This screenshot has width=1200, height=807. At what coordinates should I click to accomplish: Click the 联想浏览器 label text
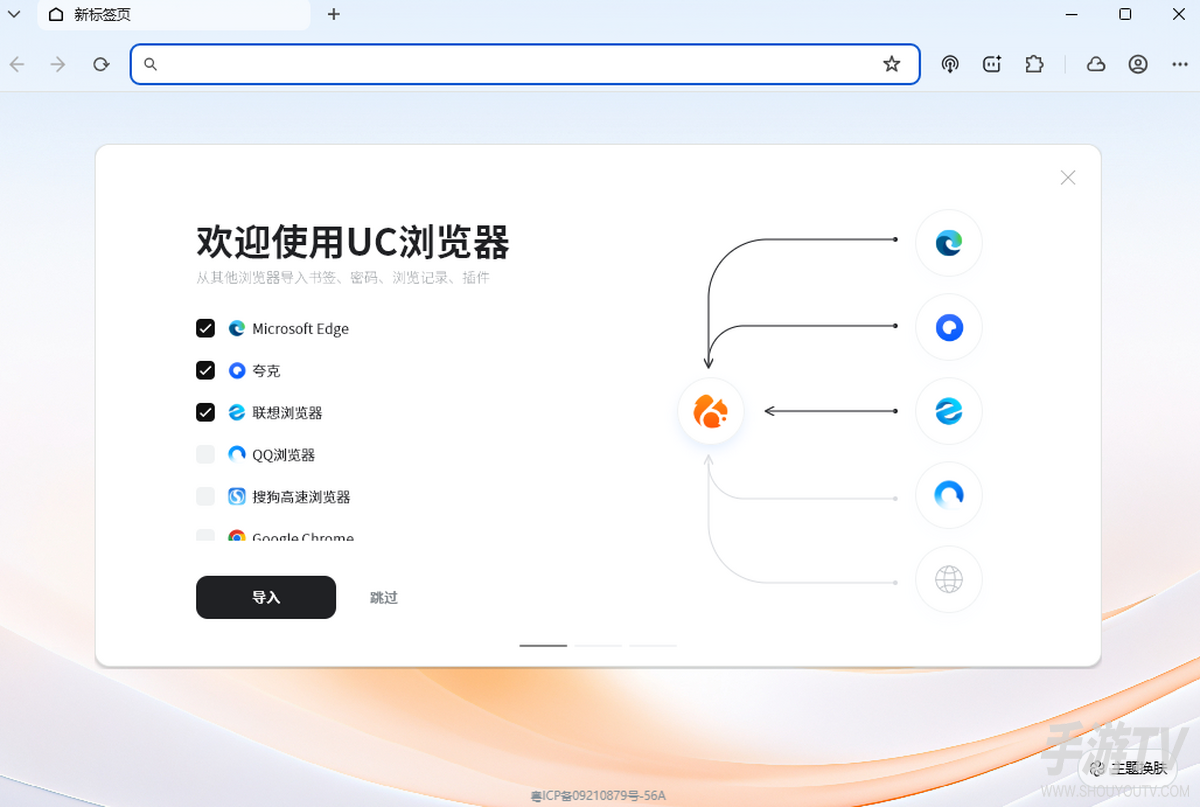(x=287, y=413)
